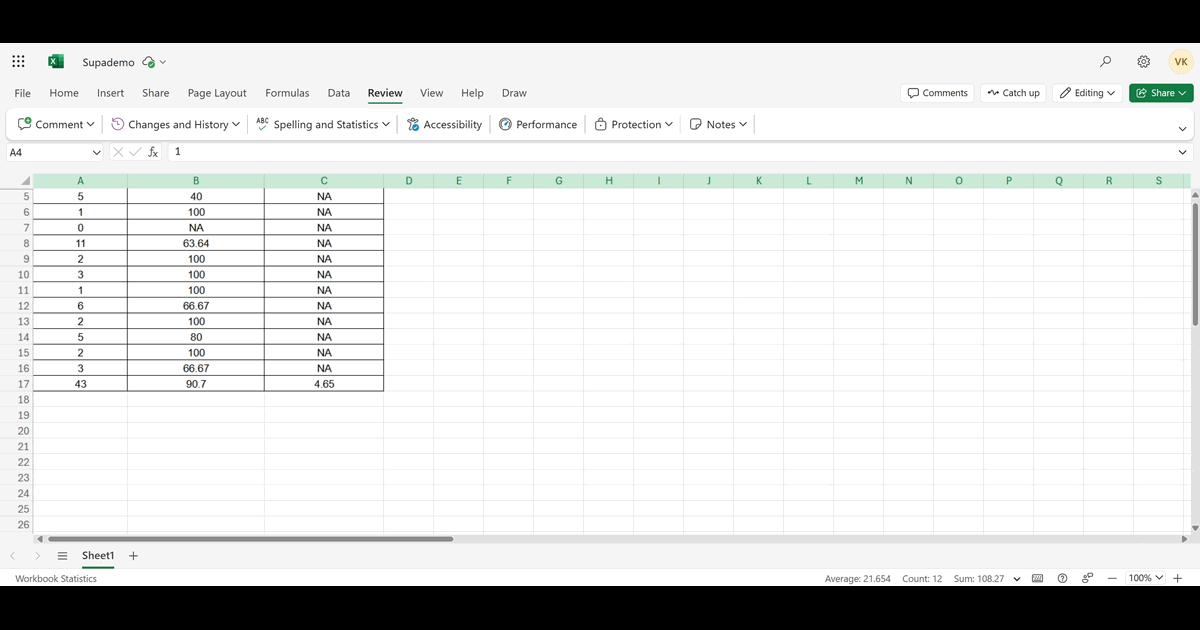Zoom in with the plus icon
This screenshot has width=1200, height=630.
click(x=1178, y=578)
